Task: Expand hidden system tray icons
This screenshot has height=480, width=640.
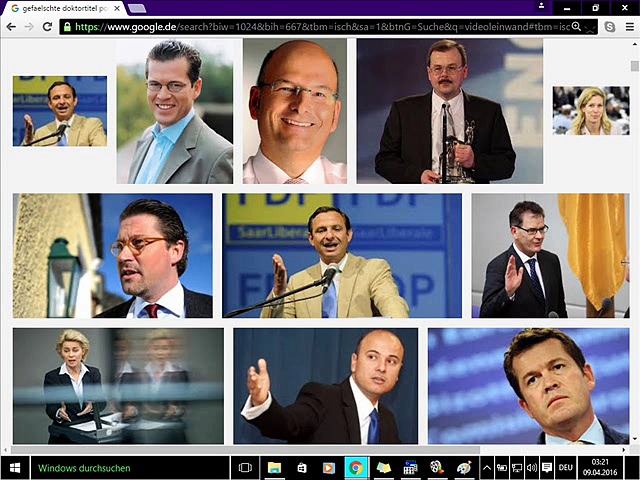Action: 487,467
